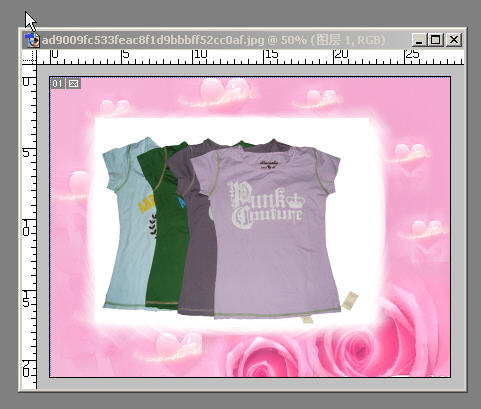Close the ad9009fc533feac8f1d9bbbff52cc0af.jpg document window

click(x=454, y=40)
